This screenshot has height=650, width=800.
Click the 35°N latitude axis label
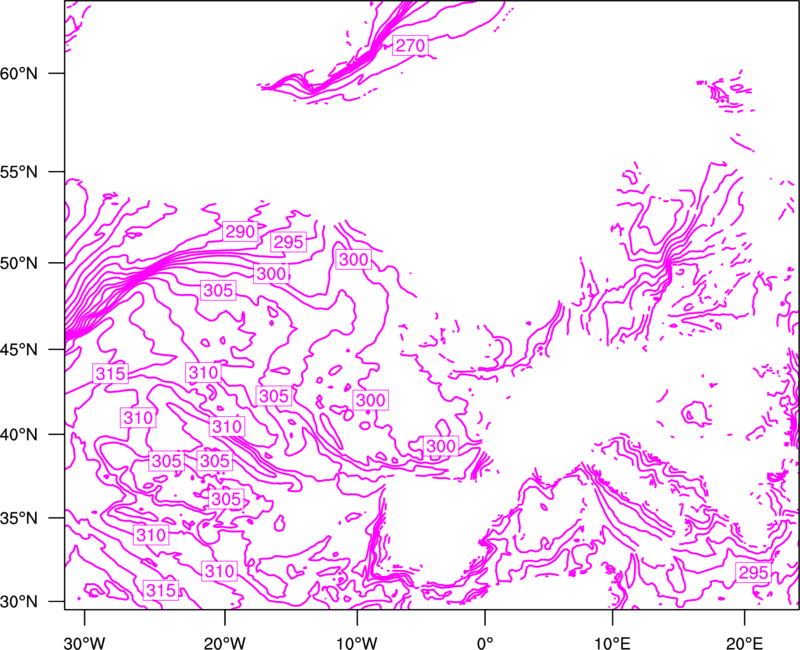coord(19,518)
